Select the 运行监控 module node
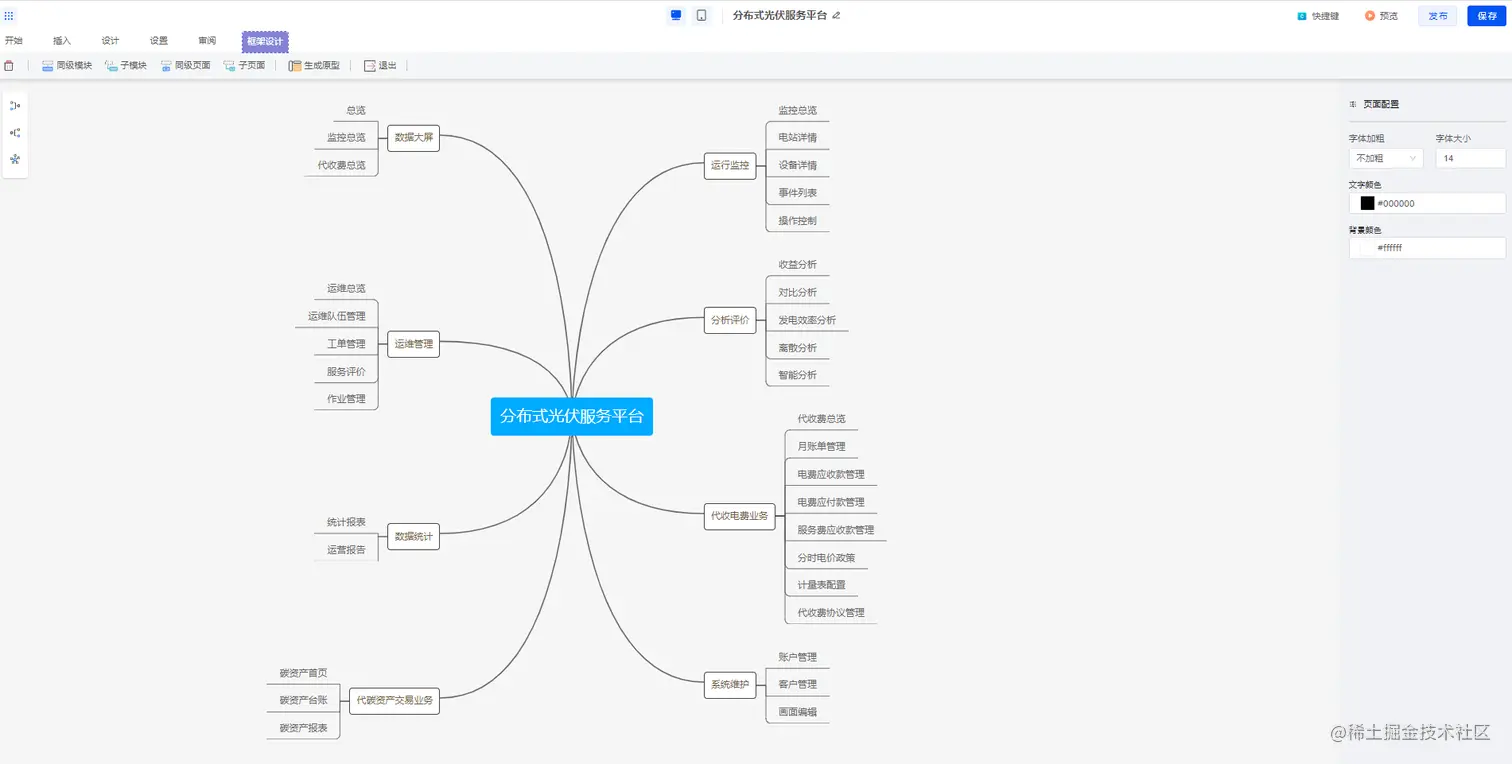 pos(730,166)
